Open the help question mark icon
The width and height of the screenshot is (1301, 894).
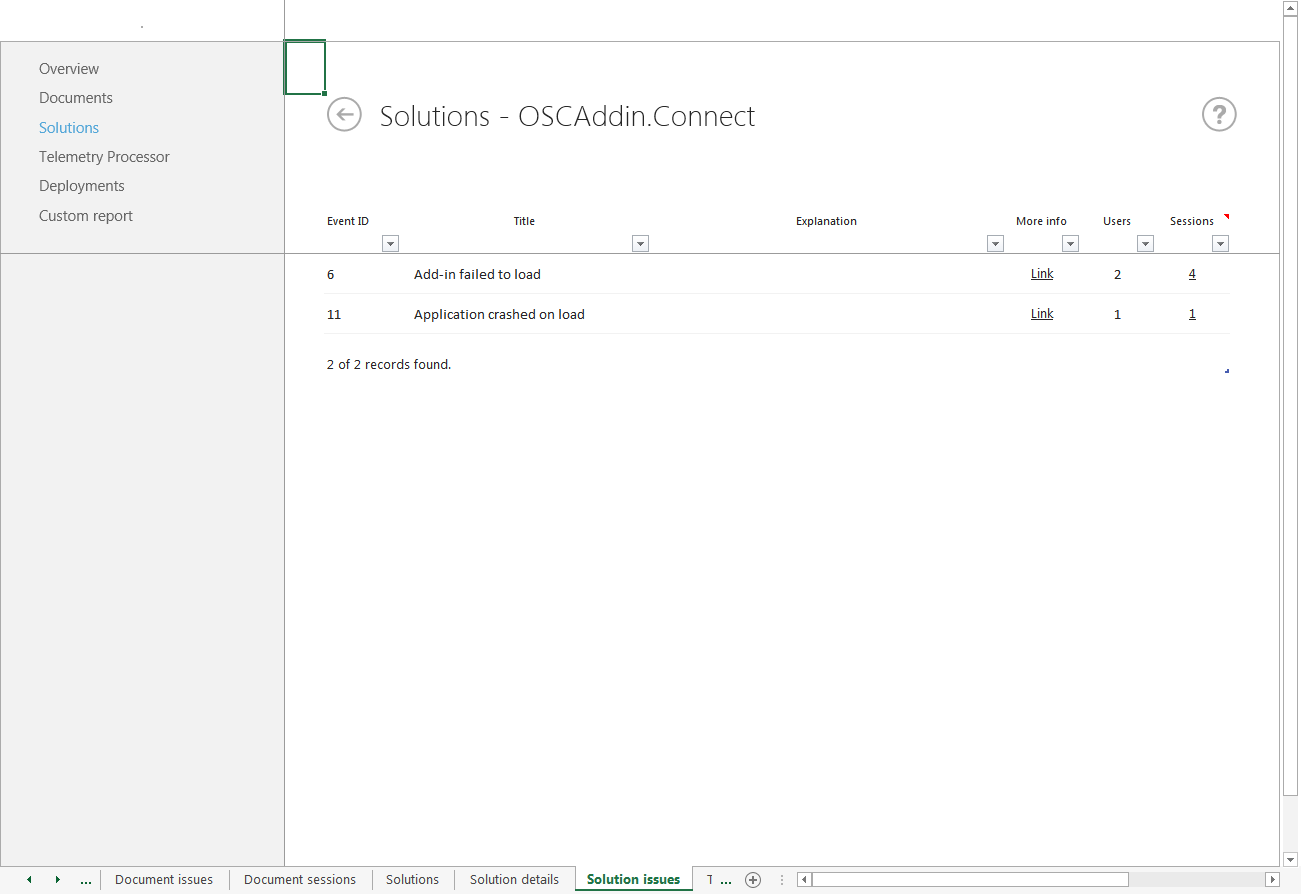[1218, 115]
